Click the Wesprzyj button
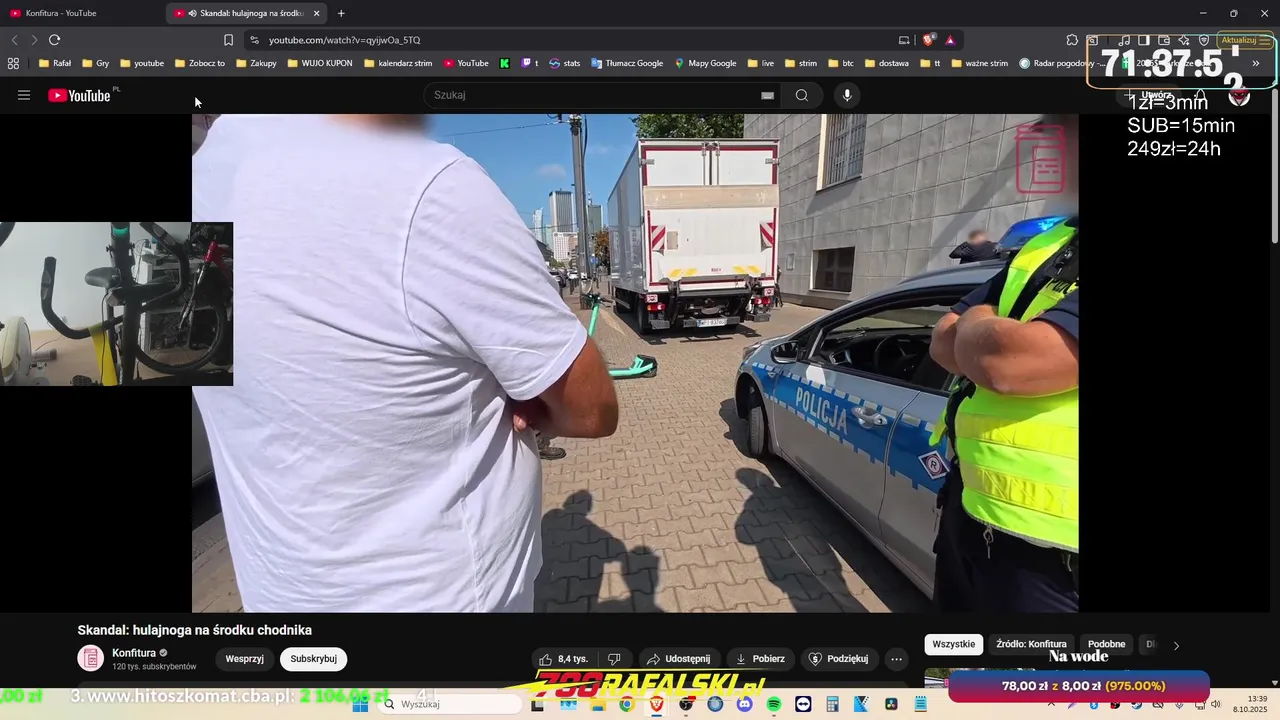1280x720 pixels. pyautogui.click(x=245, y=659)
